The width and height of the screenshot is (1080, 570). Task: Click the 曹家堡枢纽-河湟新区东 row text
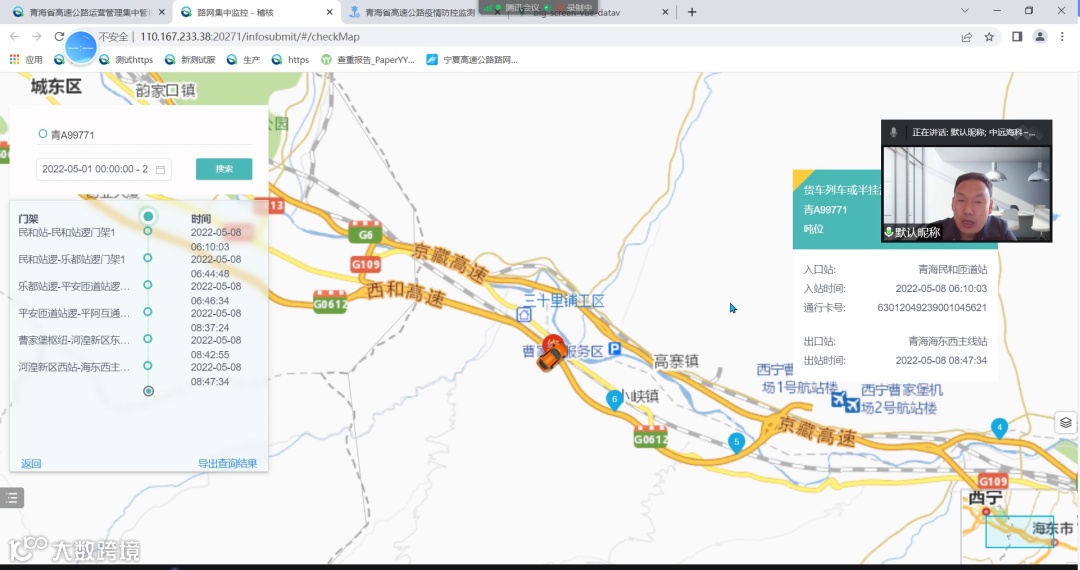point(74,340)
